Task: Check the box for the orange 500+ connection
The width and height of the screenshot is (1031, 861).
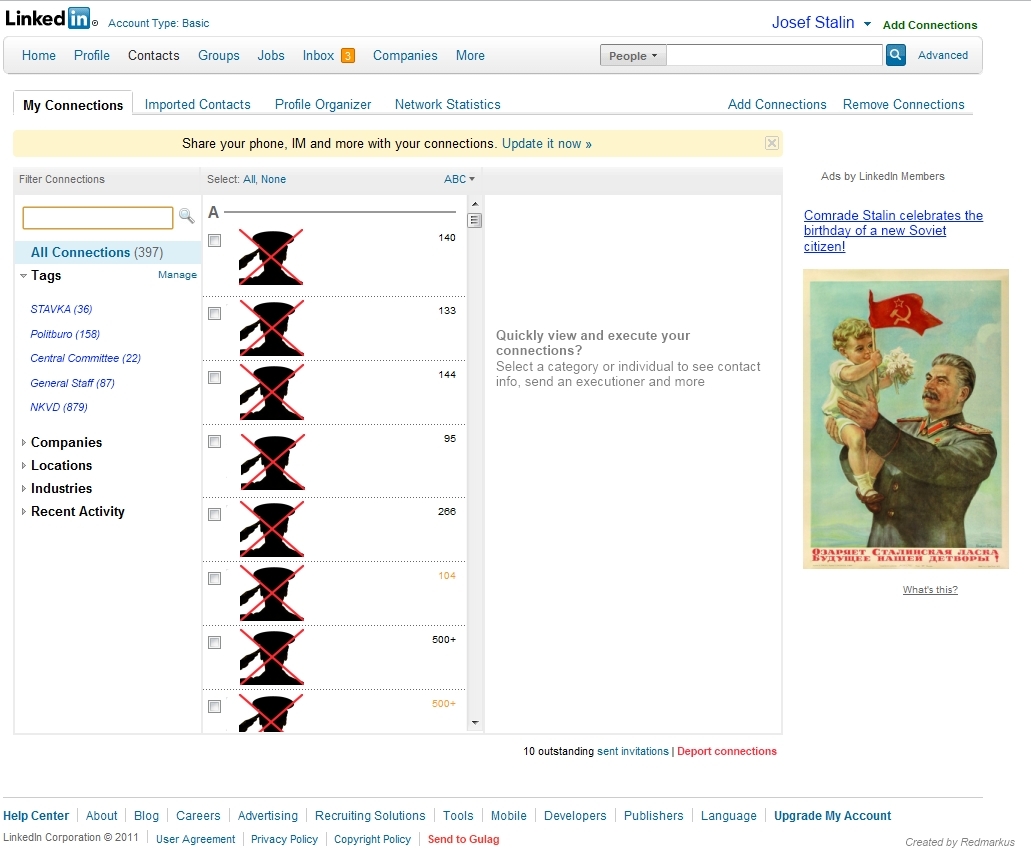Action: (214, 706)
